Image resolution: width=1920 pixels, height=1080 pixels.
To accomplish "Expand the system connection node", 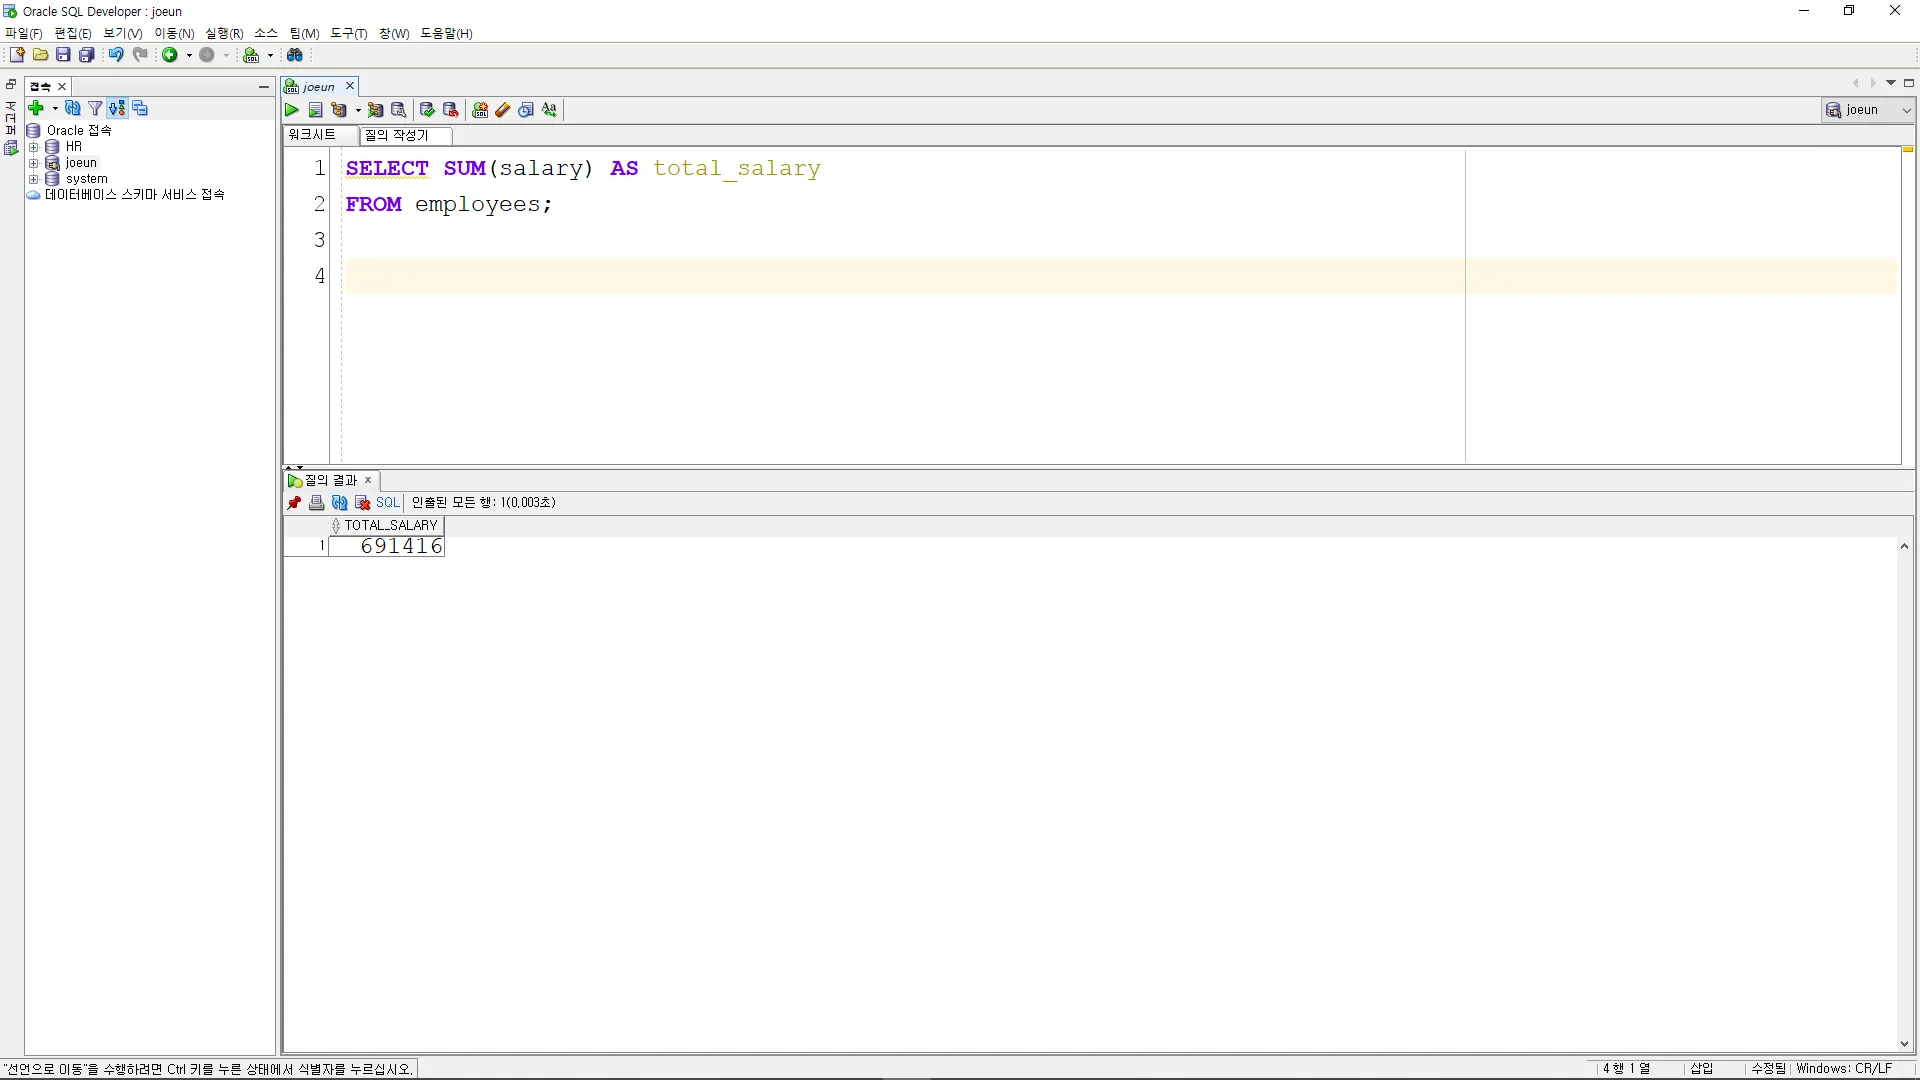I will coord(33,179).
